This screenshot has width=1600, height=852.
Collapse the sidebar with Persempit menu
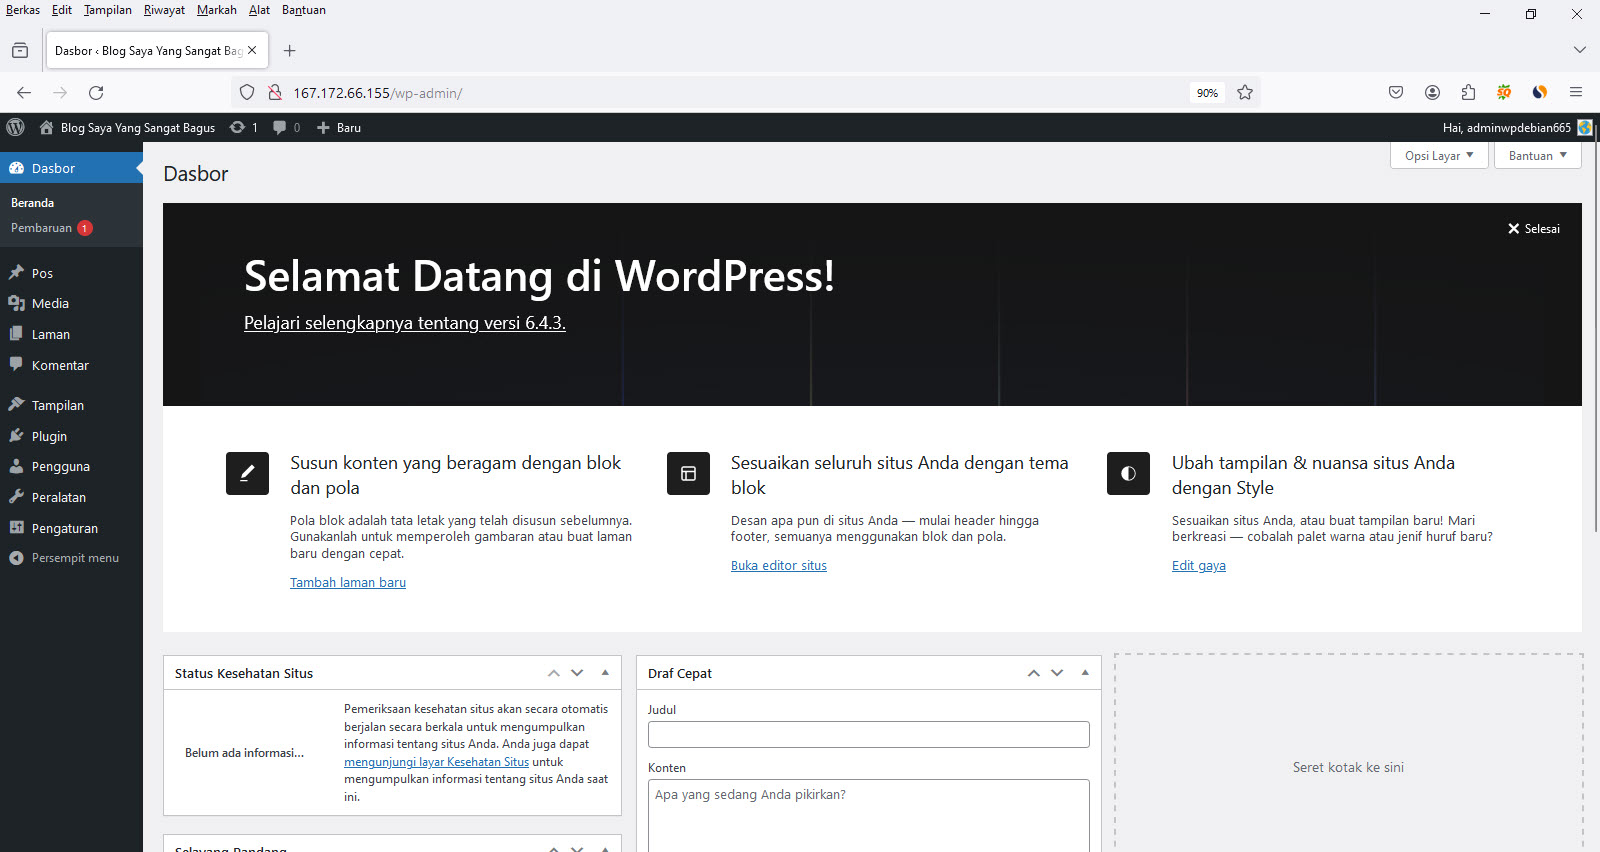coord(74,558)
